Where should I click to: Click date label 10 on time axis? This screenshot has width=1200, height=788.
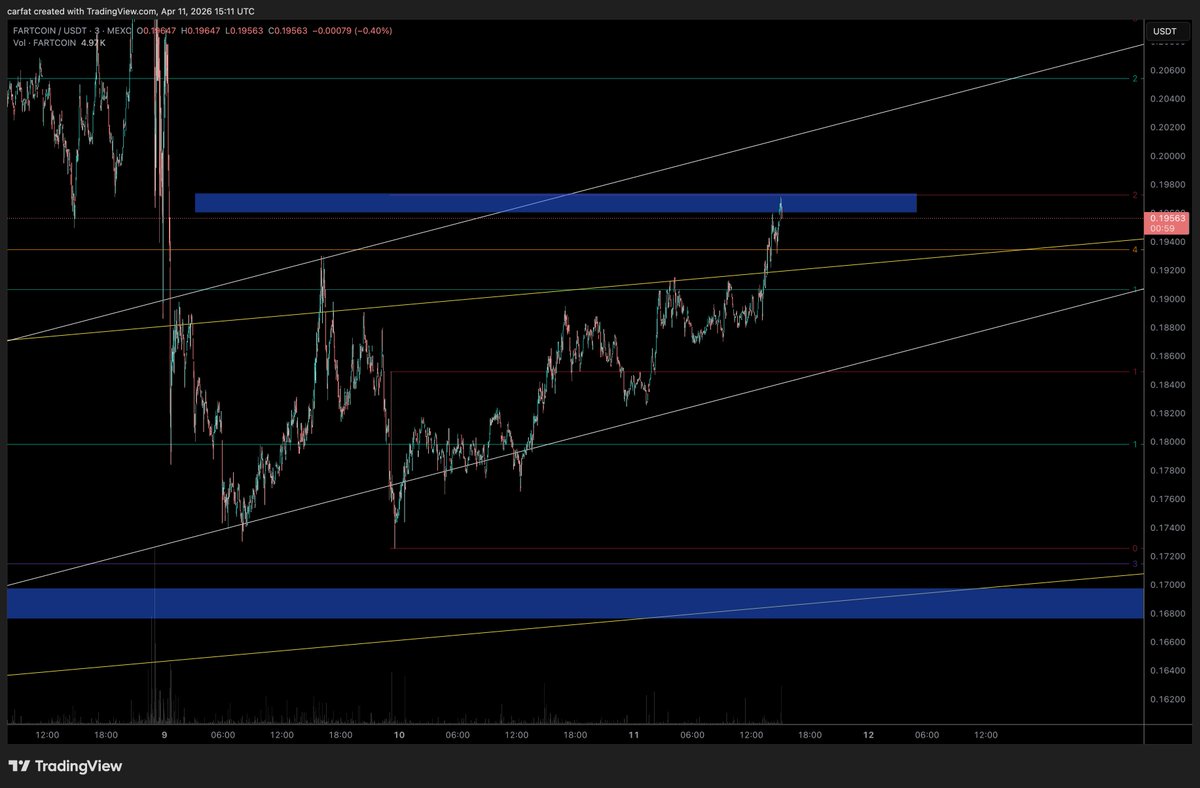(x=399, y=734)
